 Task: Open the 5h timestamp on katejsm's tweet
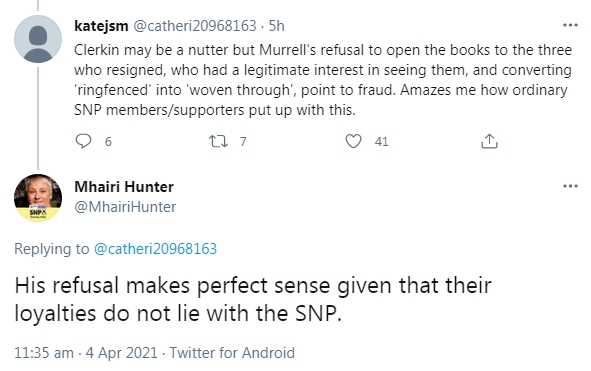pyautogui.click(x=276, y=26)
